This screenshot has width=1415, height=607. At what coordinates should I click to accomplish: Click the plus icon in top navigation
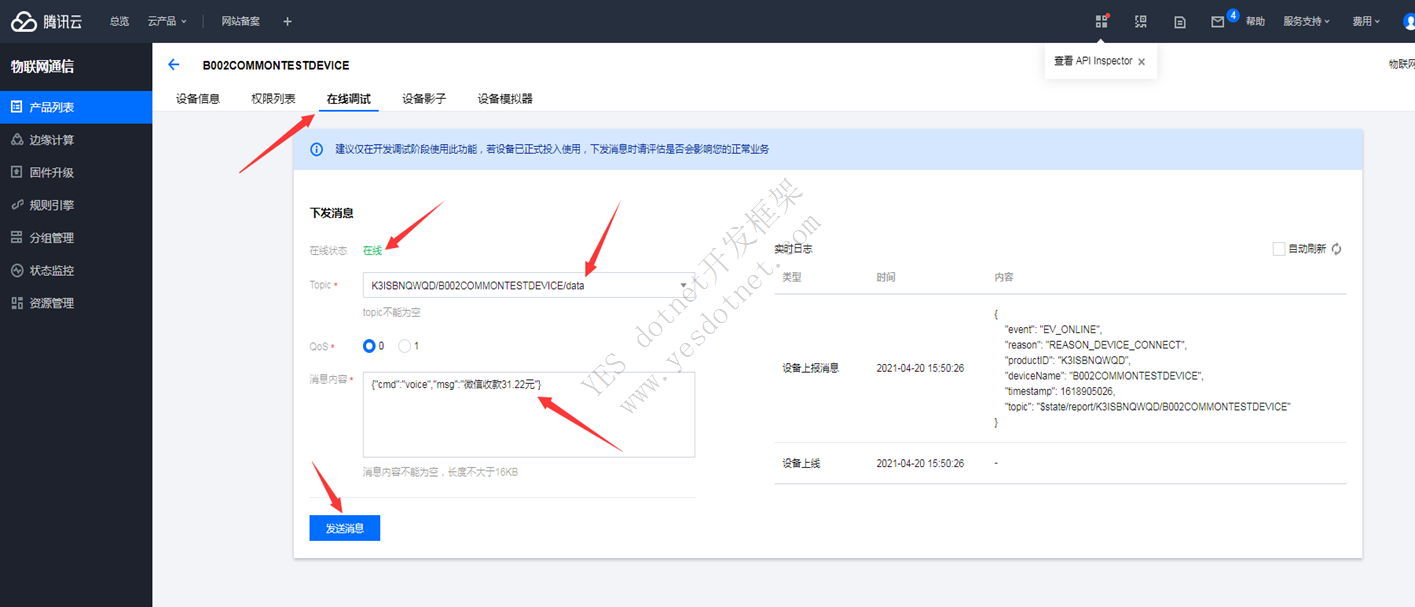[287, 21]
